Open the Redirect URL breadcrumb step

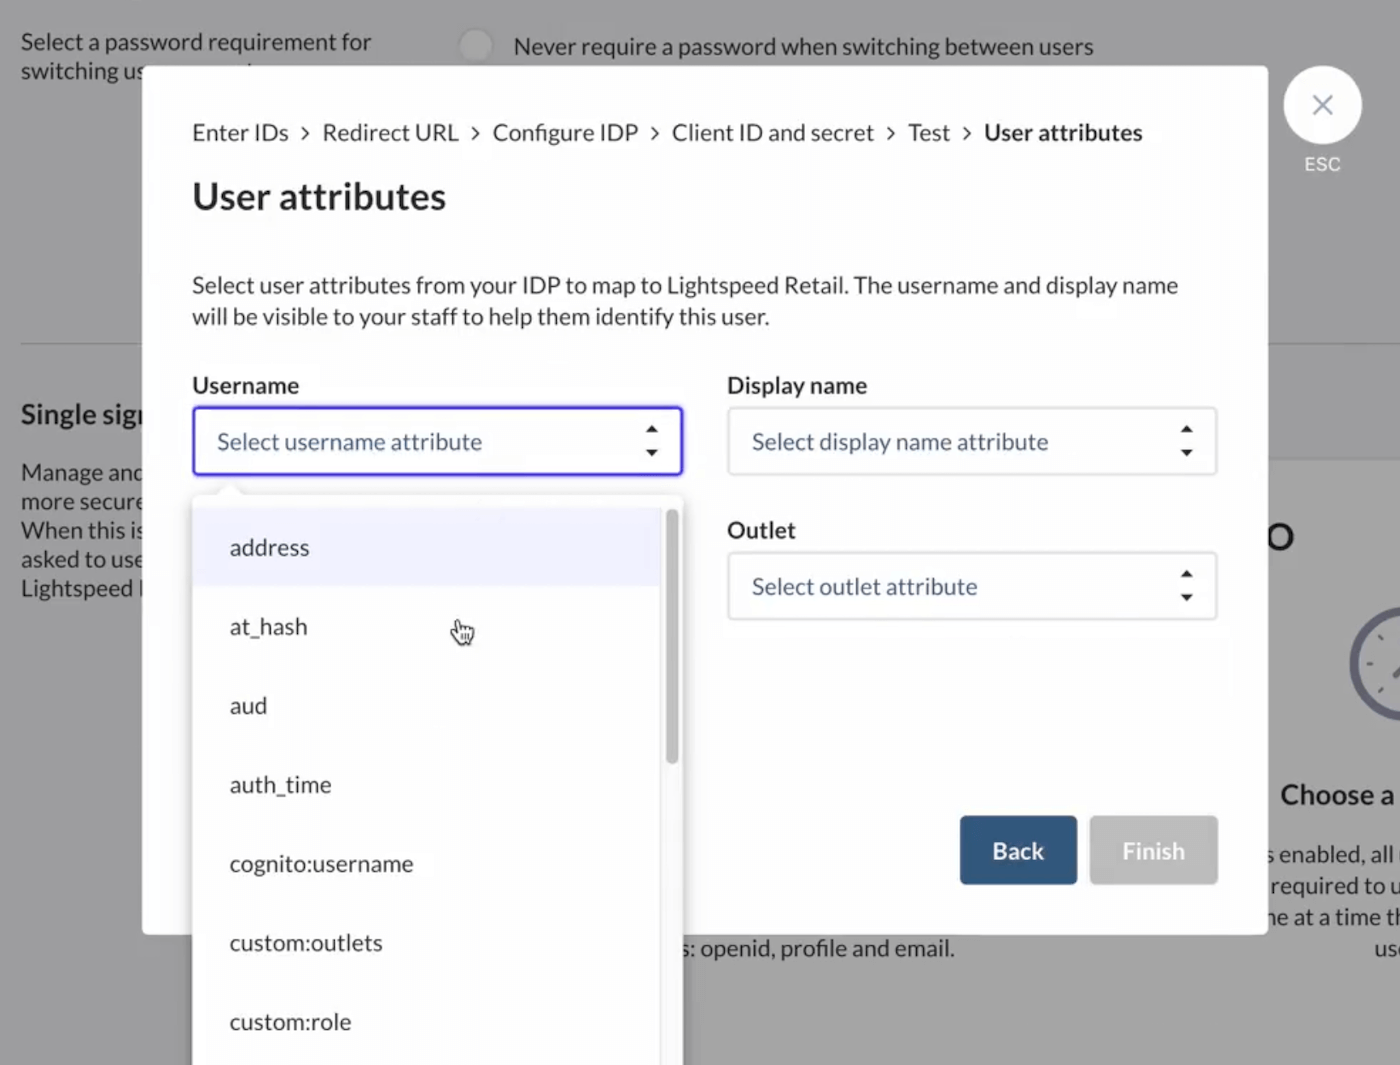(x=390, y=132)
